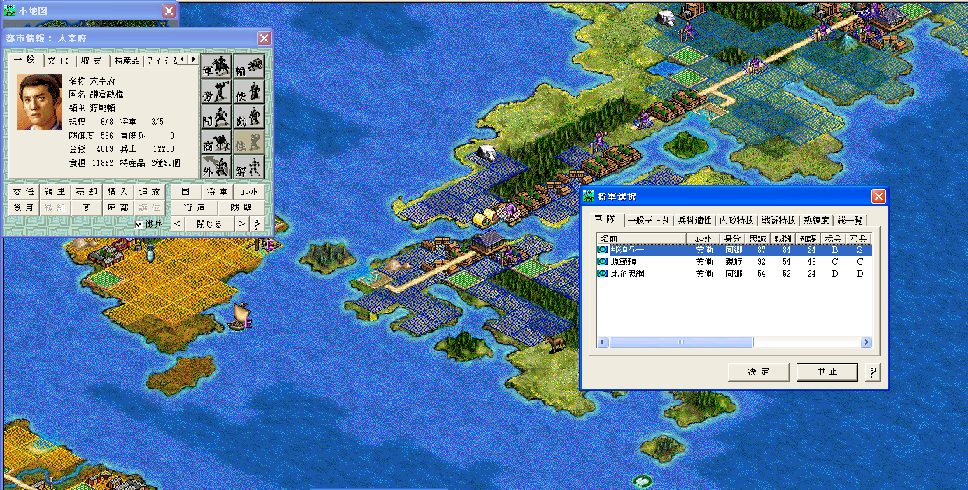
Task: Click the 輸 transport command icon
Action: click(249, 66)
